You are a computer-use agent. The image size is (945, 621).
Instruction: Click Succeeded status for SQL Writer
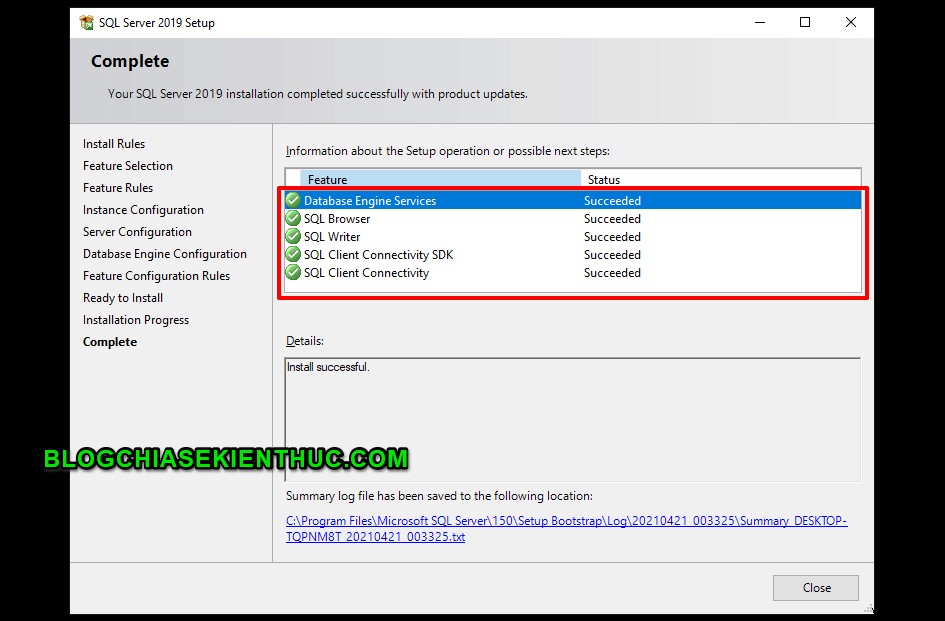(x=612, y=237)
